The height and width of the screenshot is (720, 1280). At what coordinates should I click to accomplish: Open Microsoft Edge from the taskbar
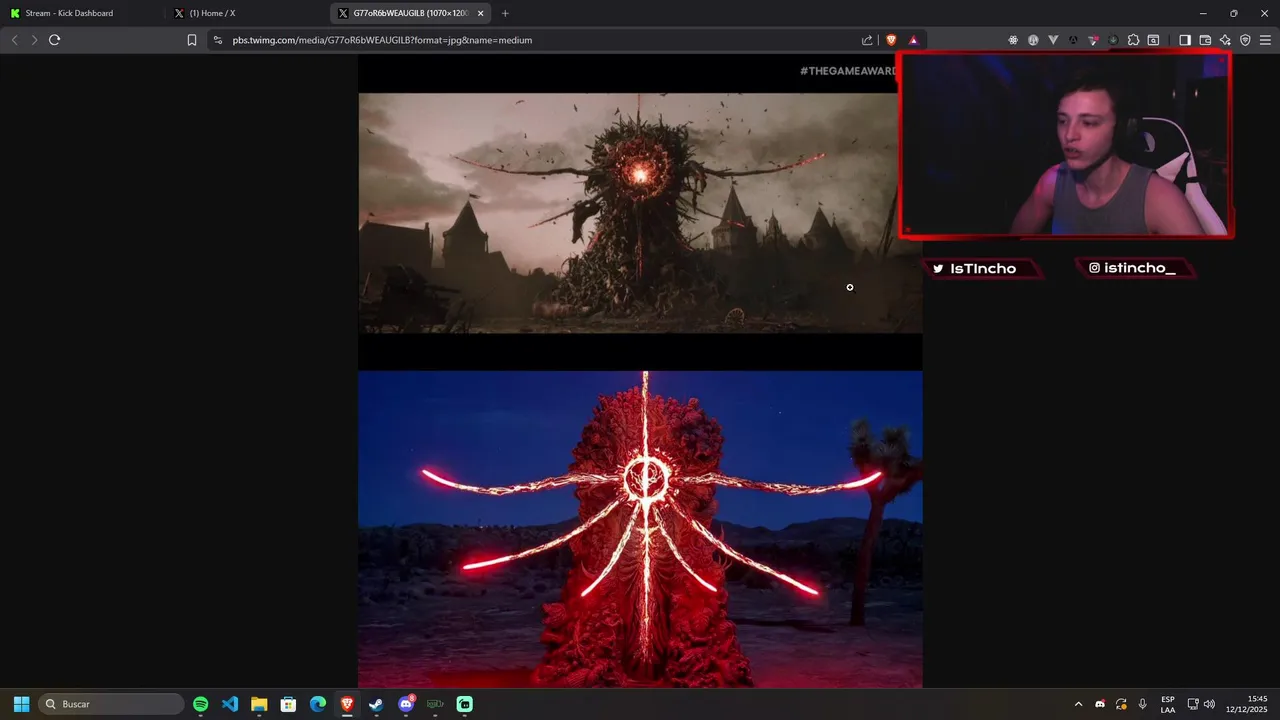coord(318,704)
